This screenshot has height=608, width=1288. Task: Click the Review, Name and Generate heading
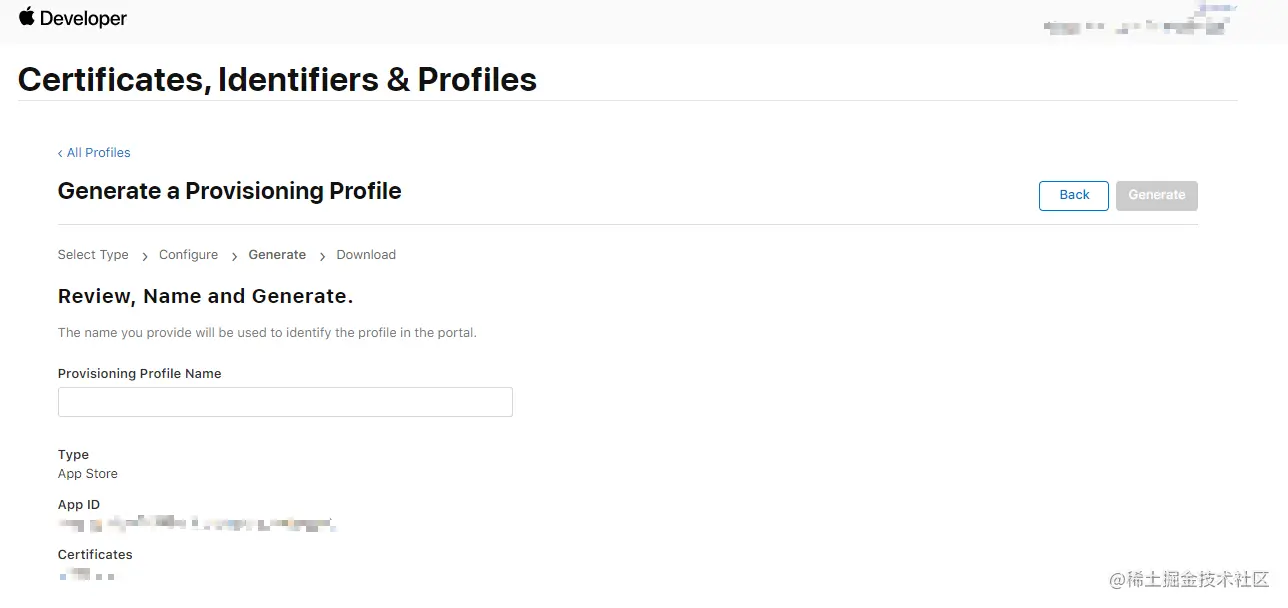(x=205, y=297)
